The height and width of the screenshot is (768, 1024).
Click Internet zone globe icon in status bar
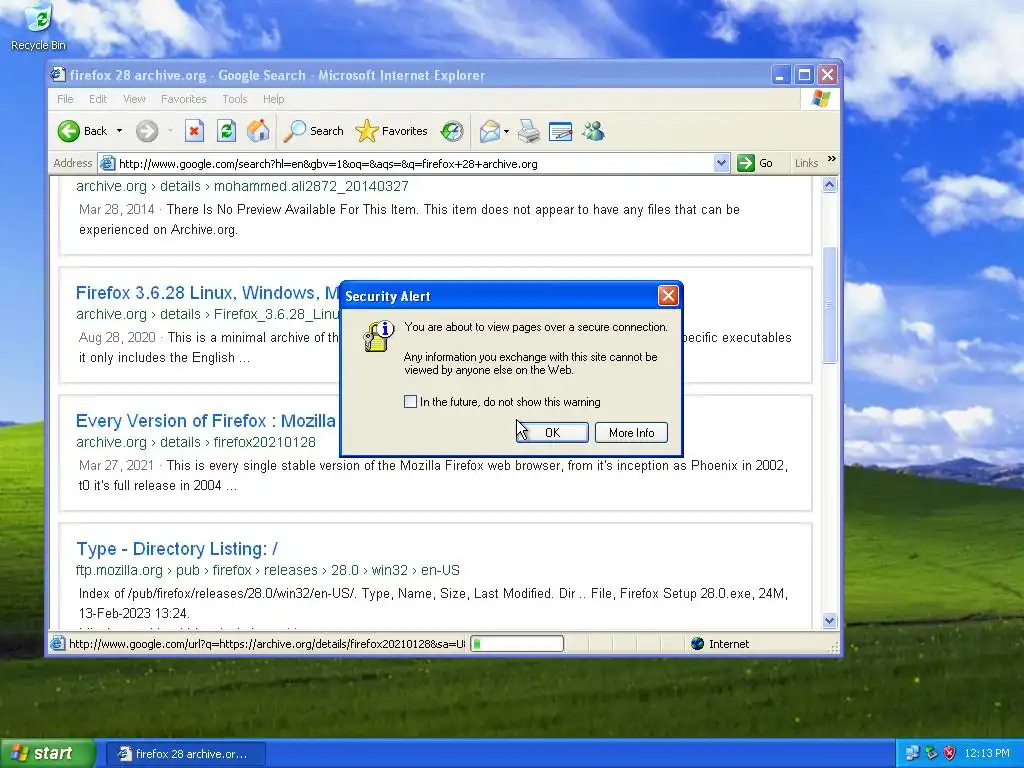(x=697, y=644)
